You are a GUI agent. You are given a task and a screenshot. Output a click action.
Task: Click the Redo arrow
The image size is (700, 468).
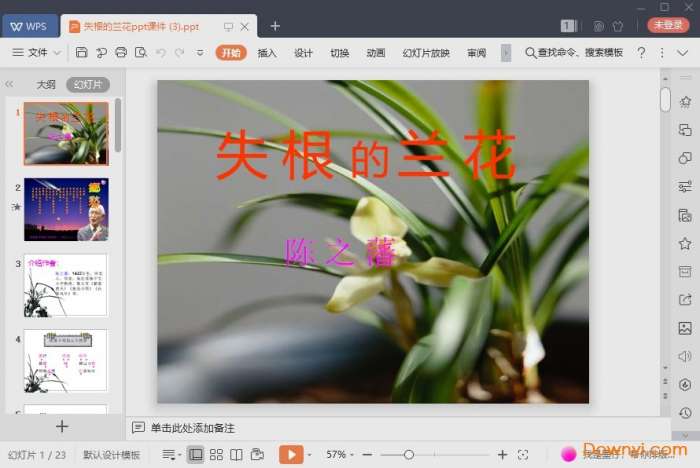pos(179,53)
